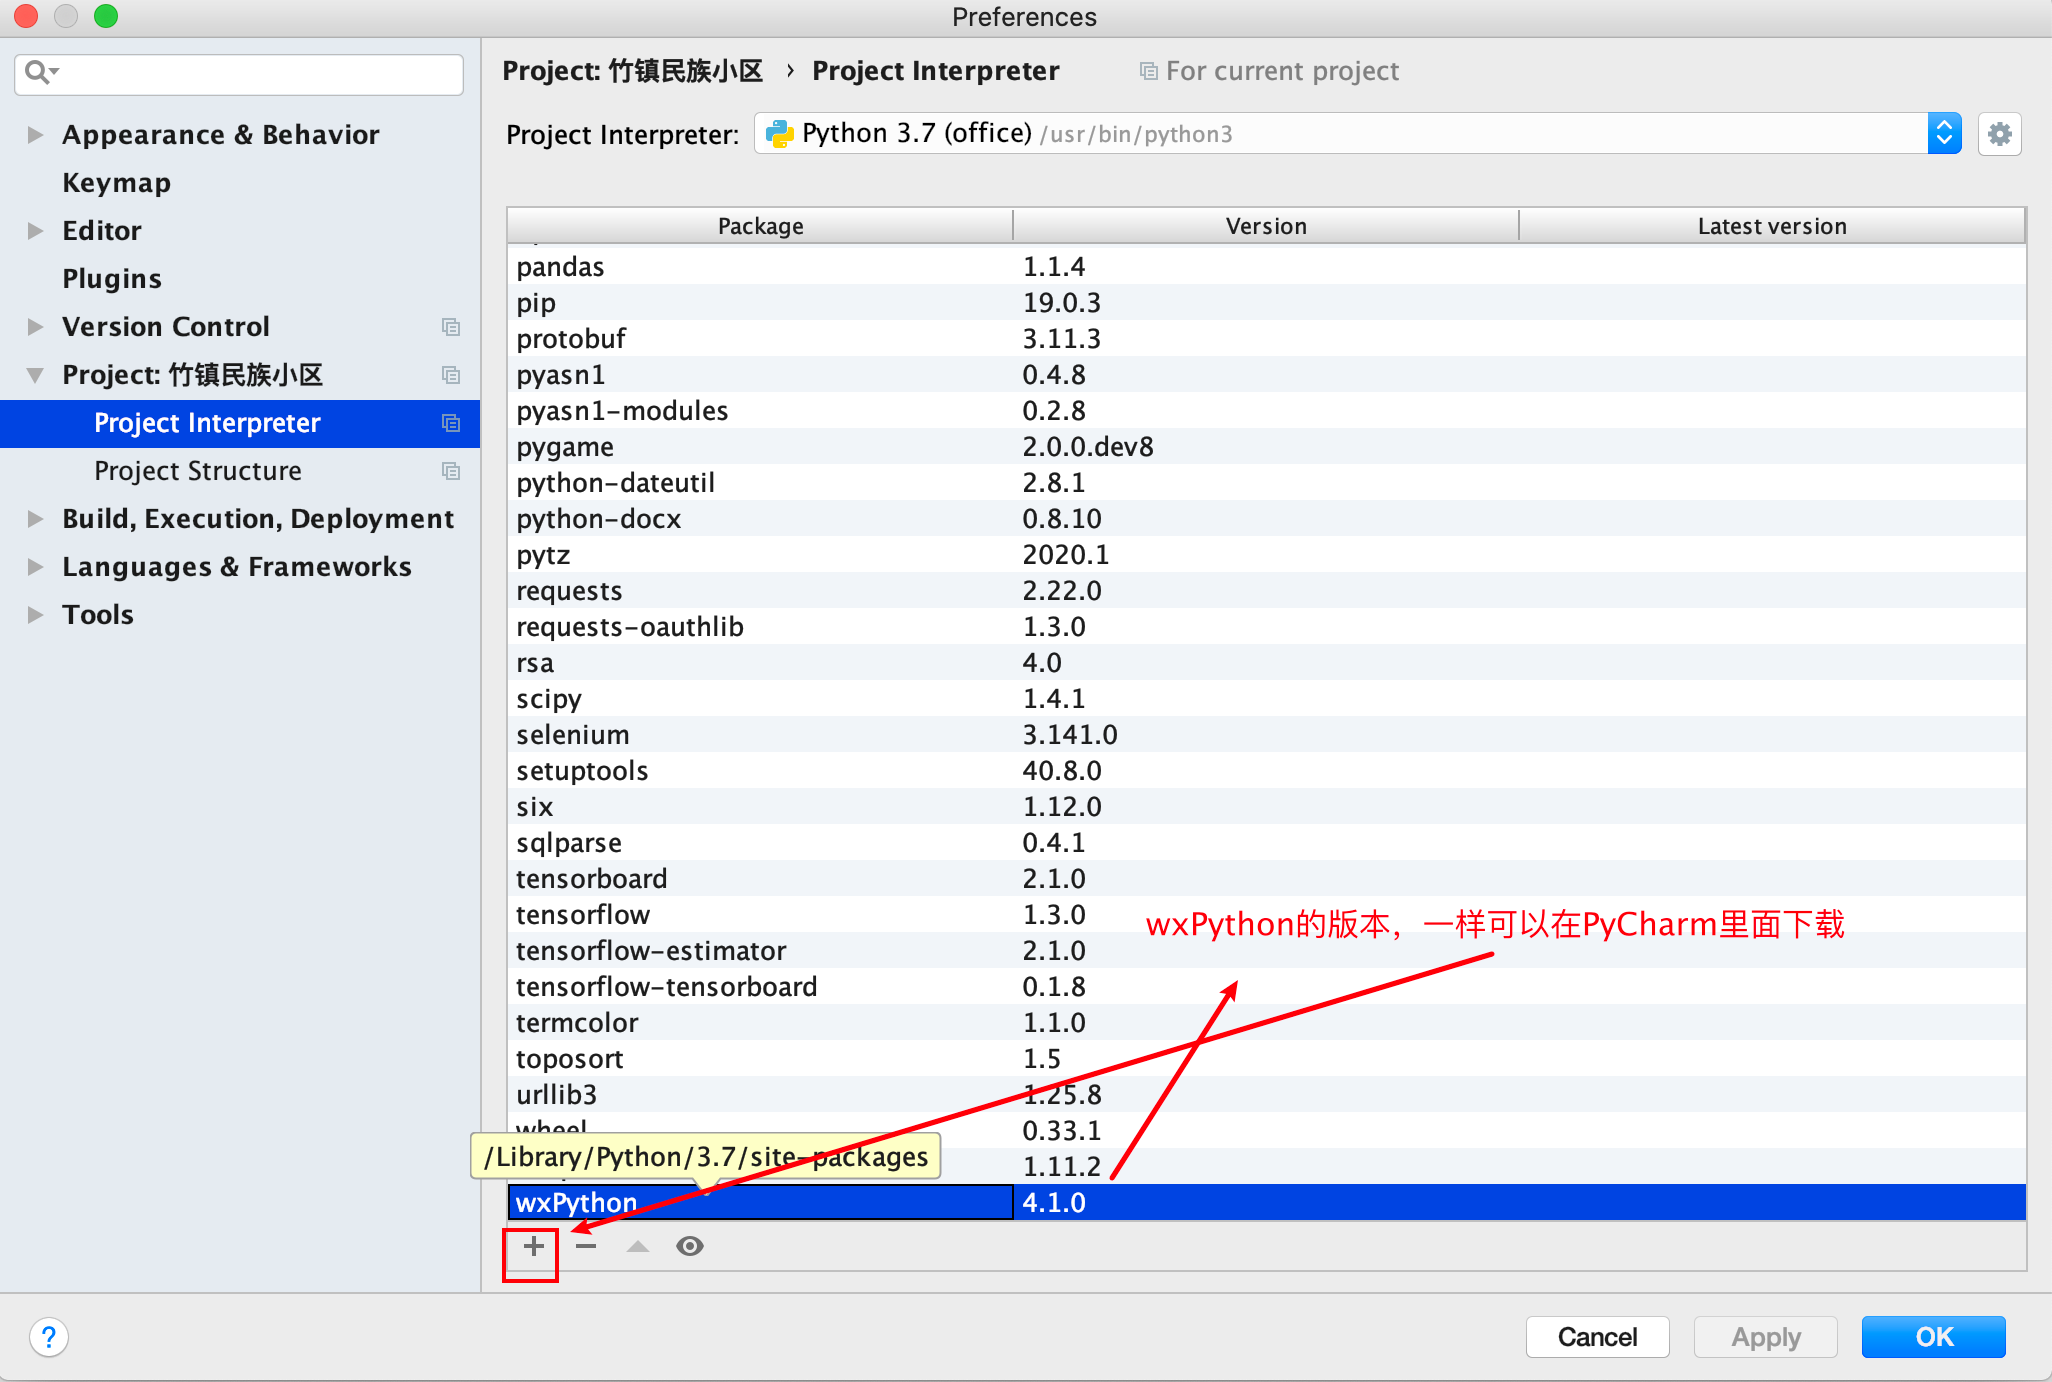Collapse the Project 竹镇民族小区 tree node

(35, 375)
